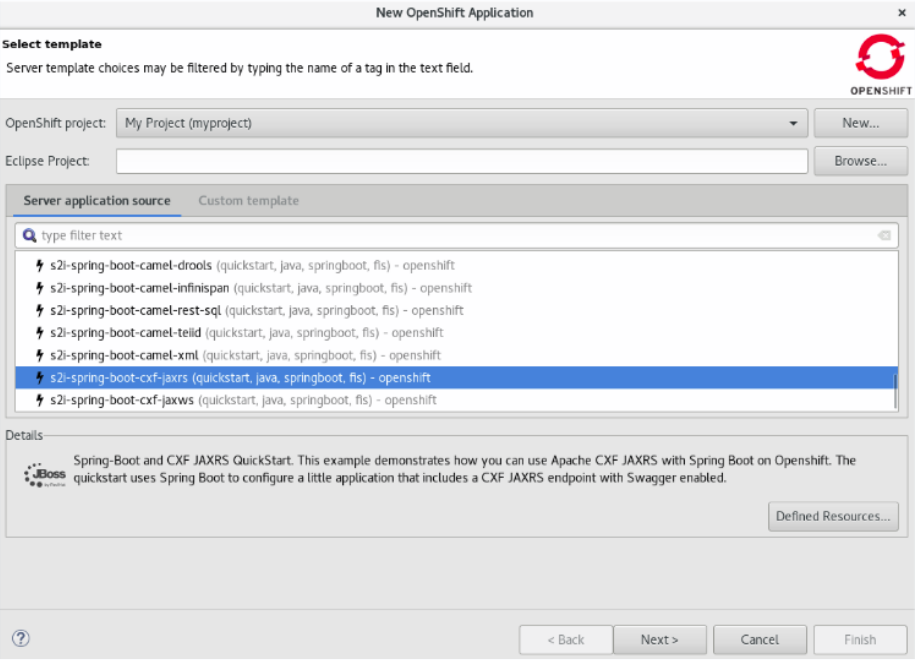Select the s2i-spring-boot-camel-xml template
The image size is (915, 660).
pyautogui.click(x=456, y=355)
